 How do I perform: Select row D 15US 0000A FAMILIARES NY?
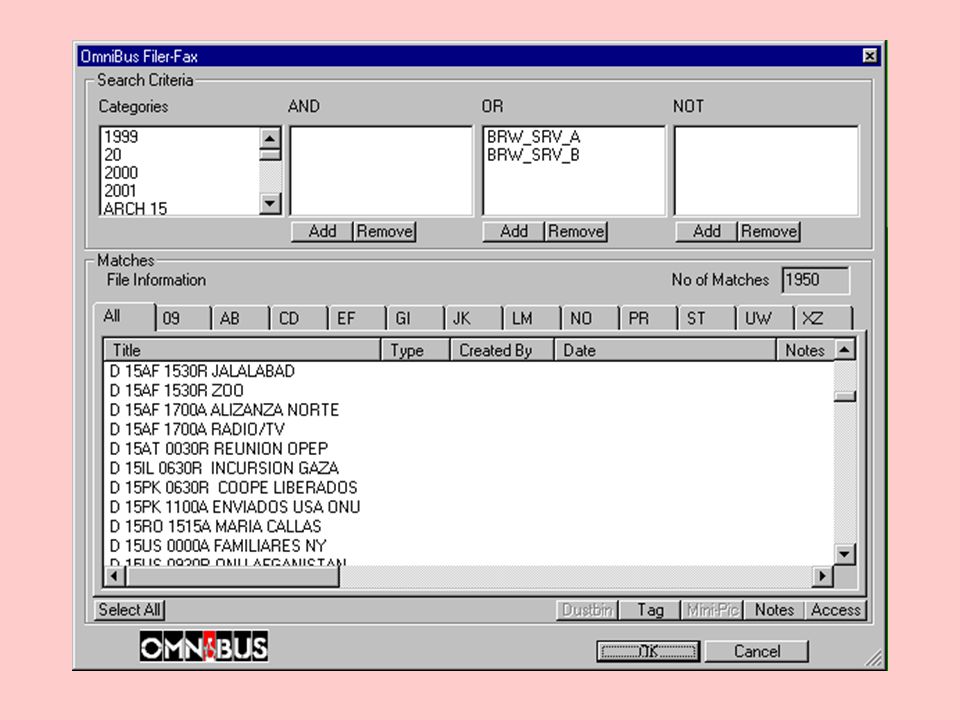tap(469, 546)
